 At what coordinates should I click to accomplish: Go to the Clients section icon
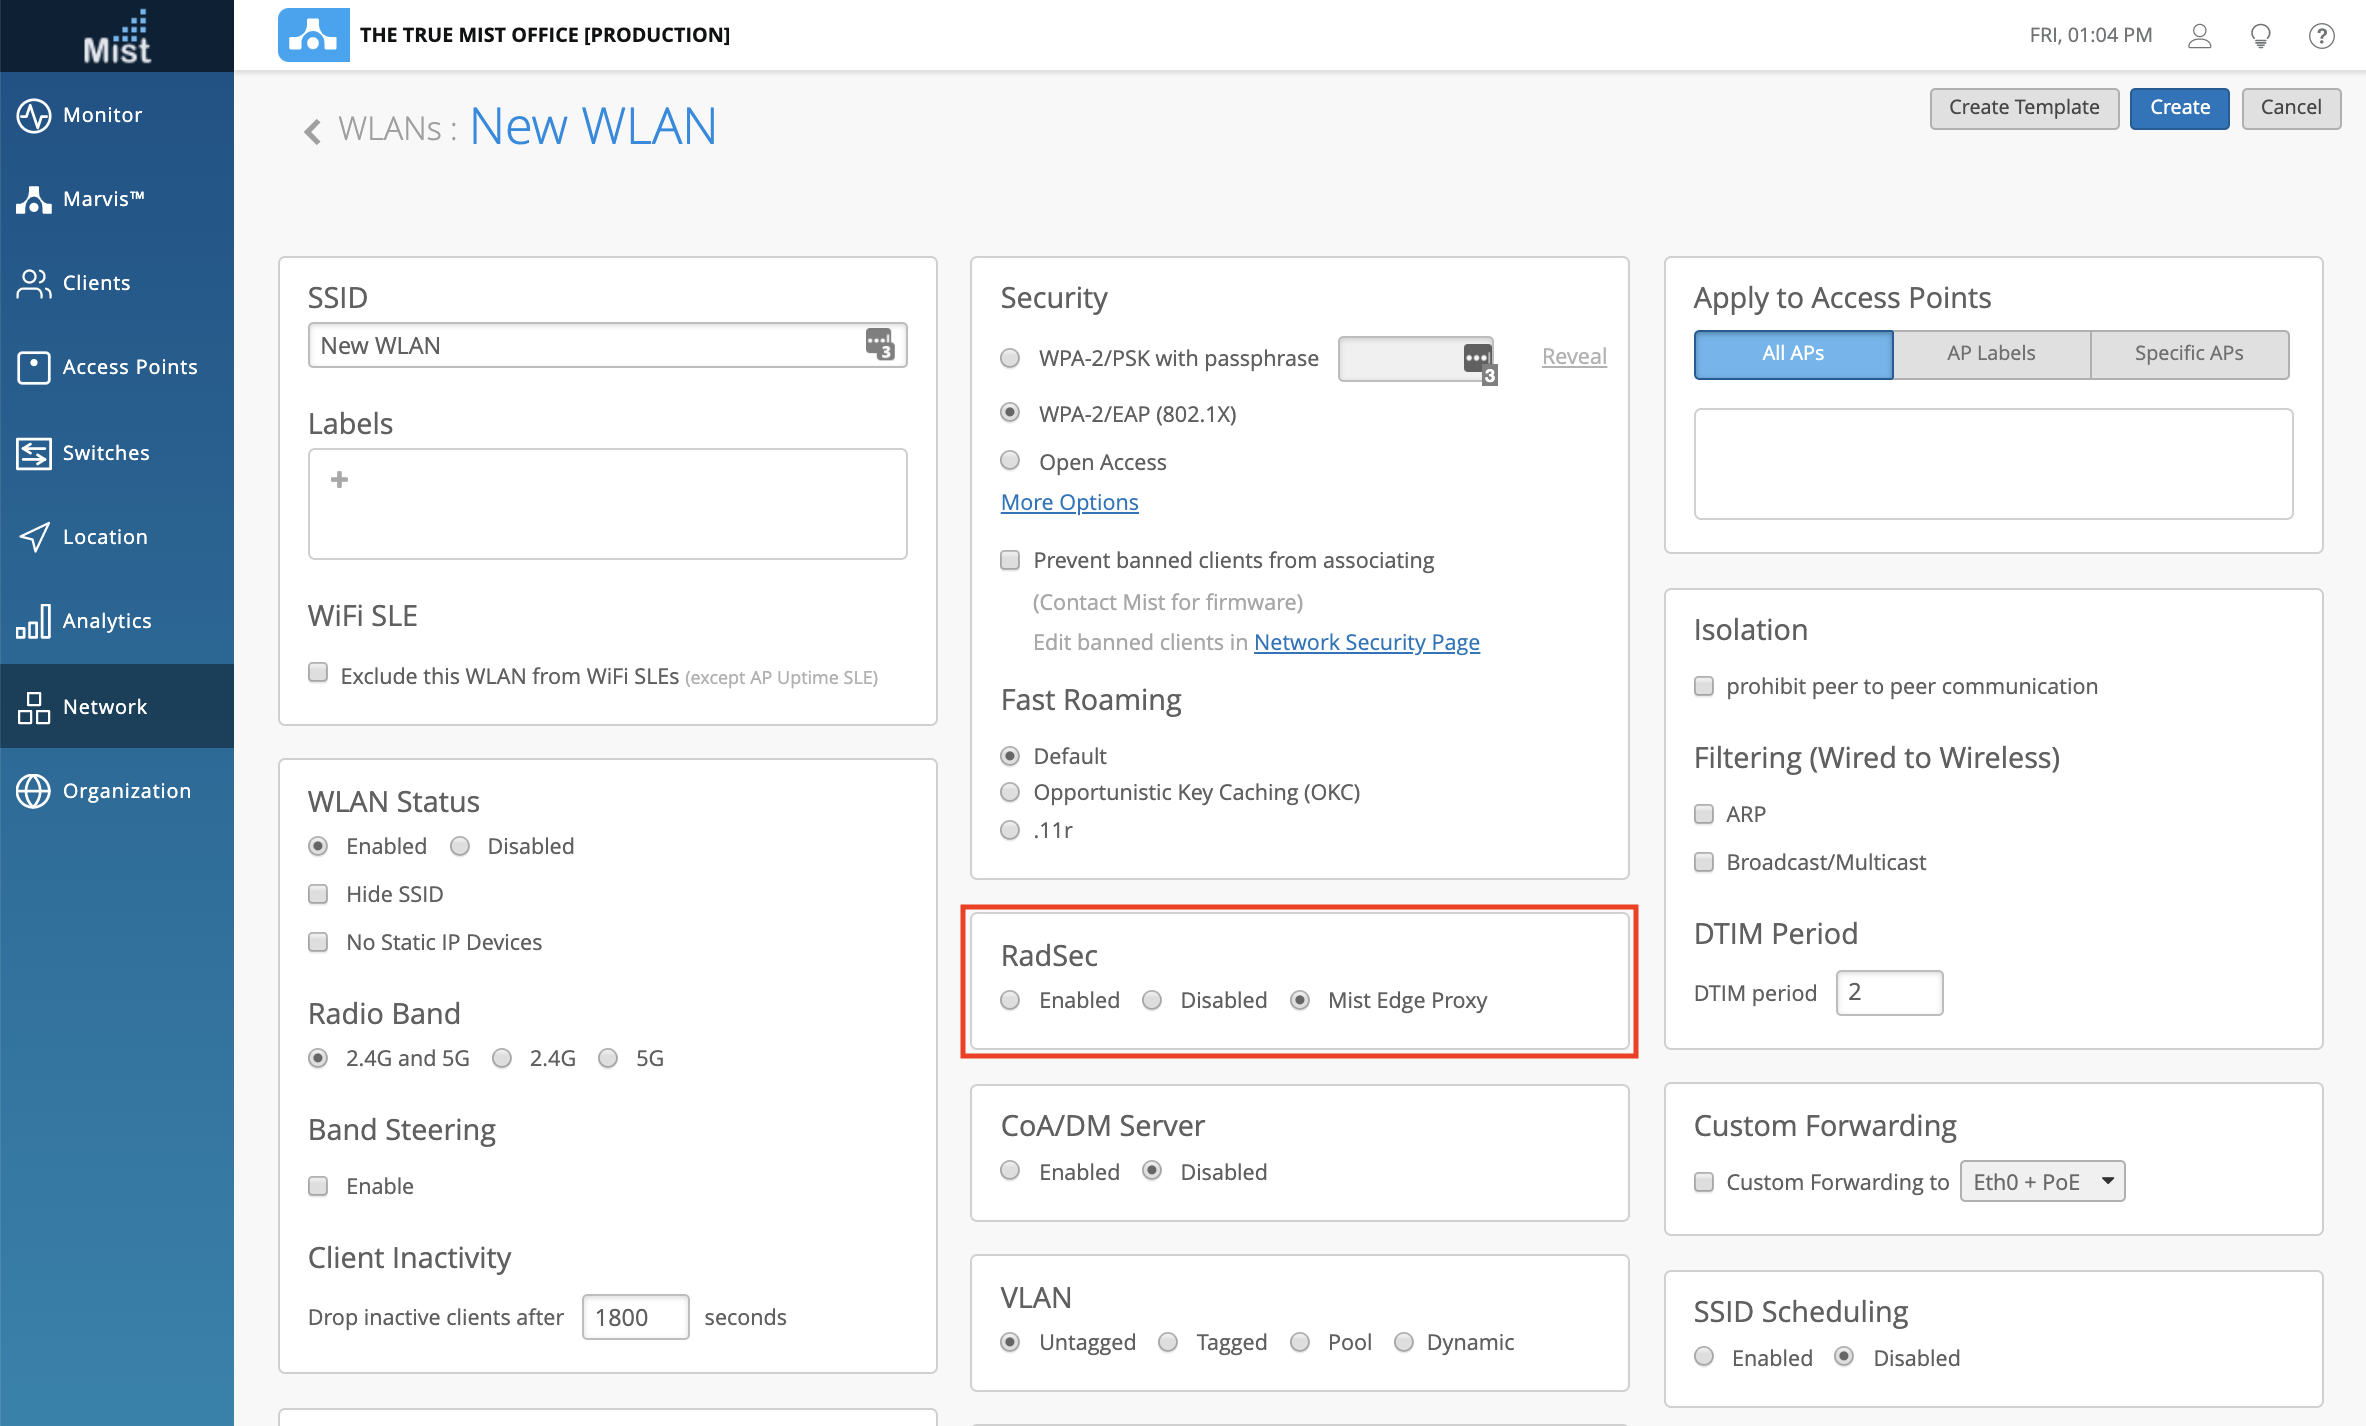tap(33, 283)
